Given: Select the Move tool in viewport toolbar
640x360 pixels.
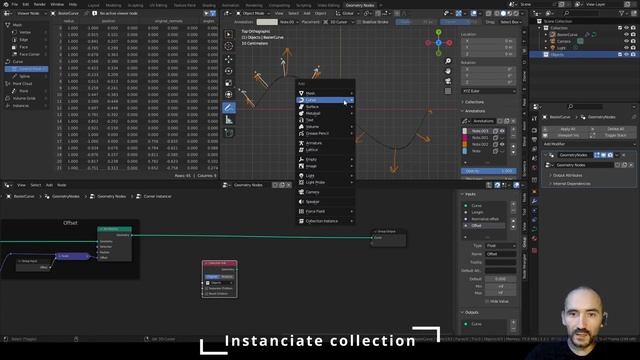Looking at the screenshot, I should click(229, 59).
